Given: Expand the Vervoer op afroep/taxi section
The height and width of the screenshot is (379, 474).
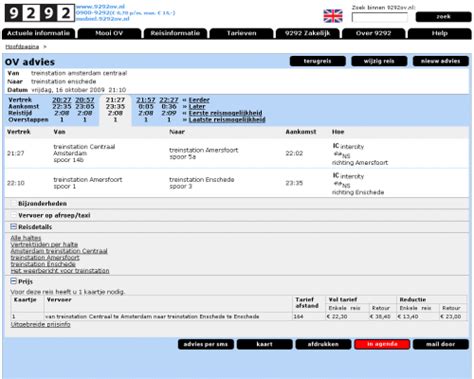Looking at the screenshot, I should pyautogui.click(x=13, y=215).
